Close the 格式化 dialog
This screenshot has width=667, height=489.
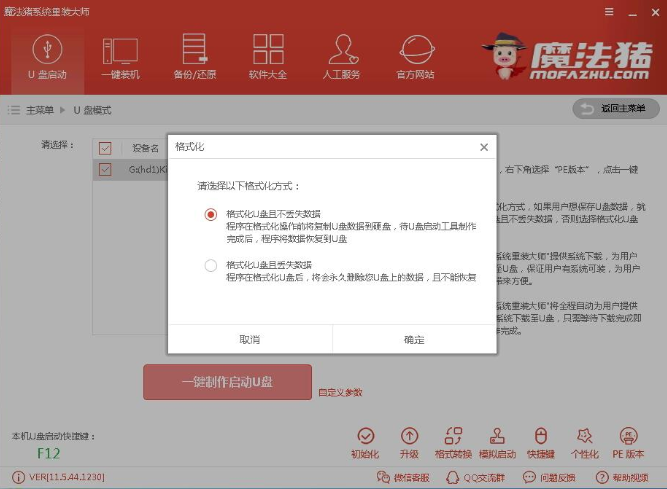click(x=484, y=147)
